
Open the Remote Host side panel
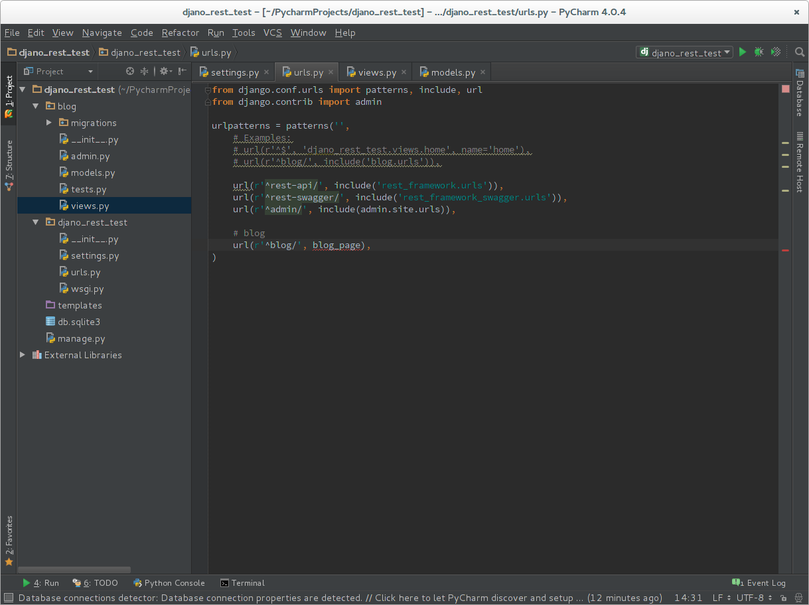[799, 162]
